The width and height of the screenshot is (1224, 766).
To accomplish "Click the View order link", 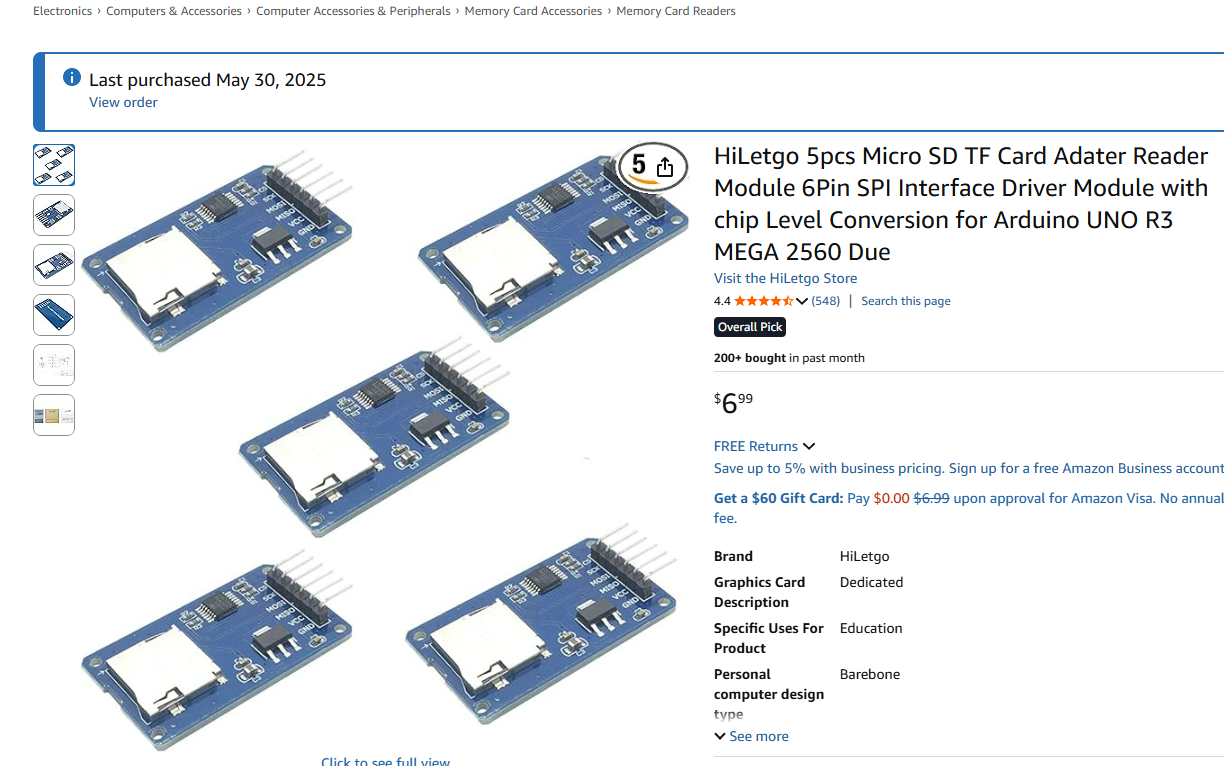I will coord(123,102).
